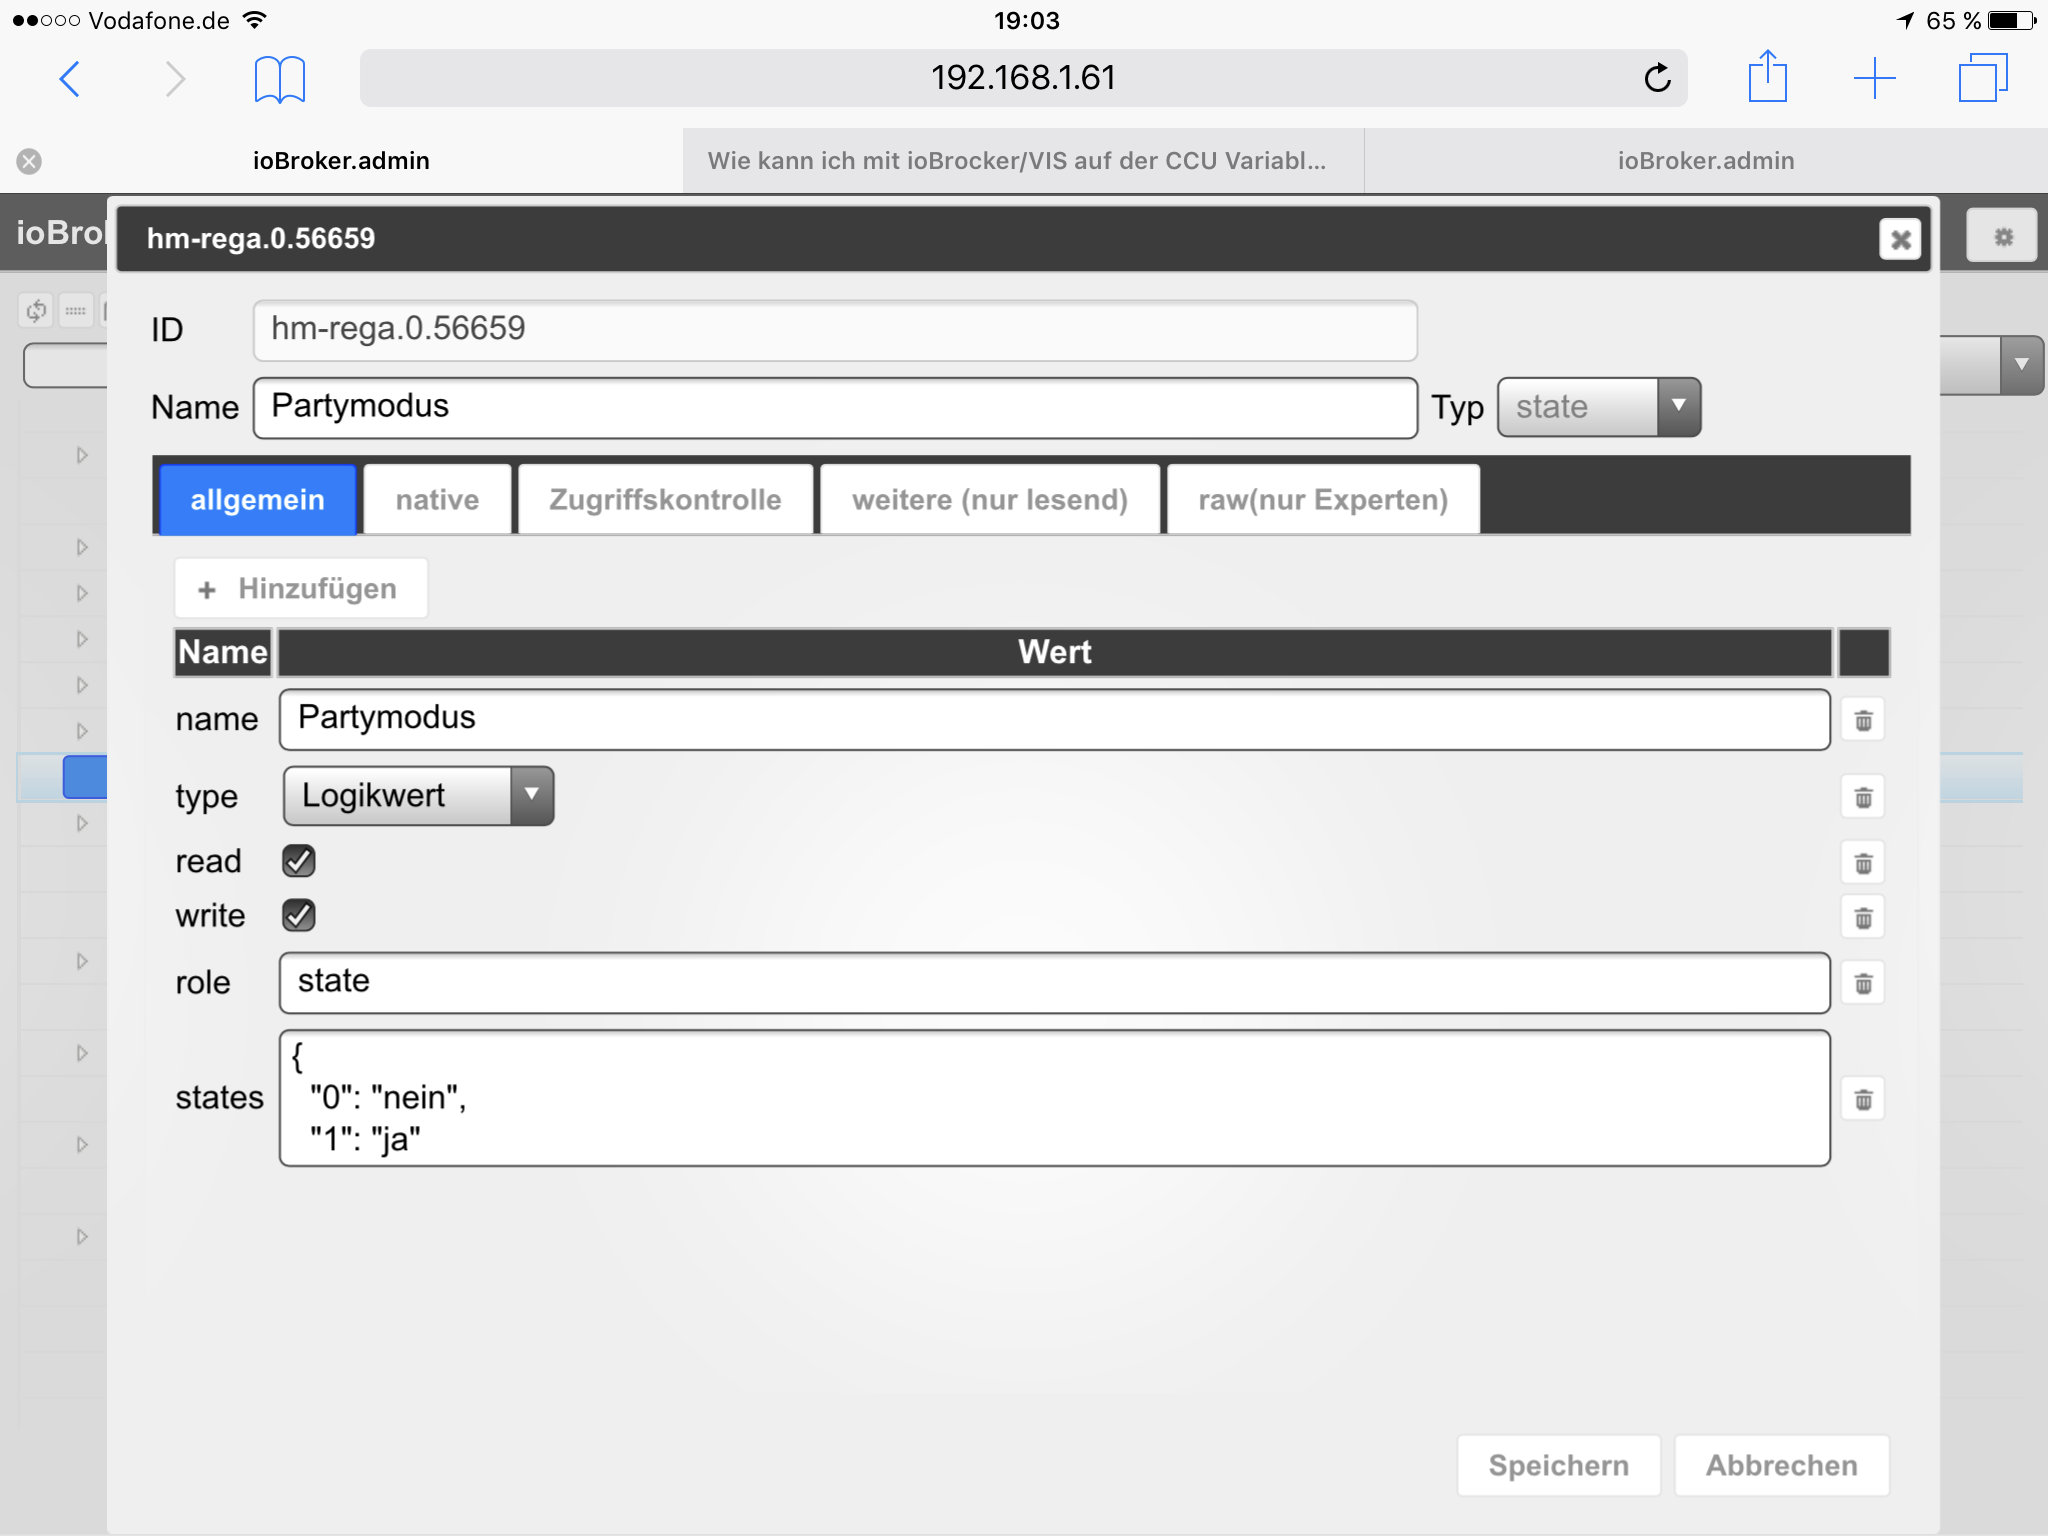Click the Hinzufügen add button
Viewport: 2048px width, 1536px height.
click(x=300, y=588)
